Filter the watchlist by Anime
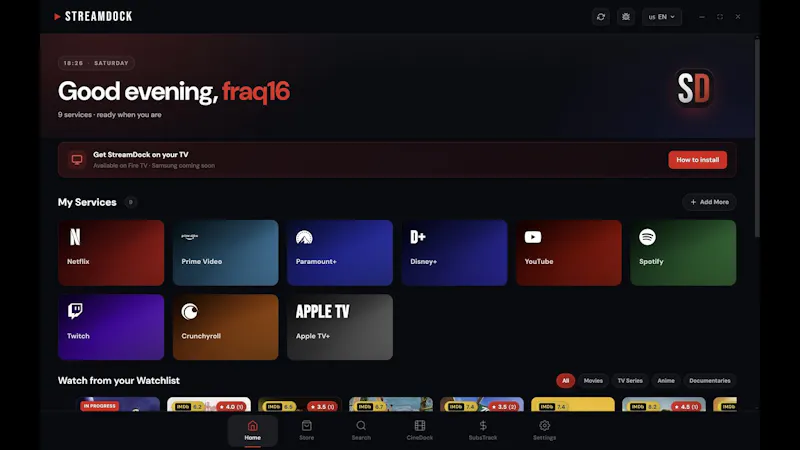The width and height of the screenshot is (800, 450). (x=666, y=381)
